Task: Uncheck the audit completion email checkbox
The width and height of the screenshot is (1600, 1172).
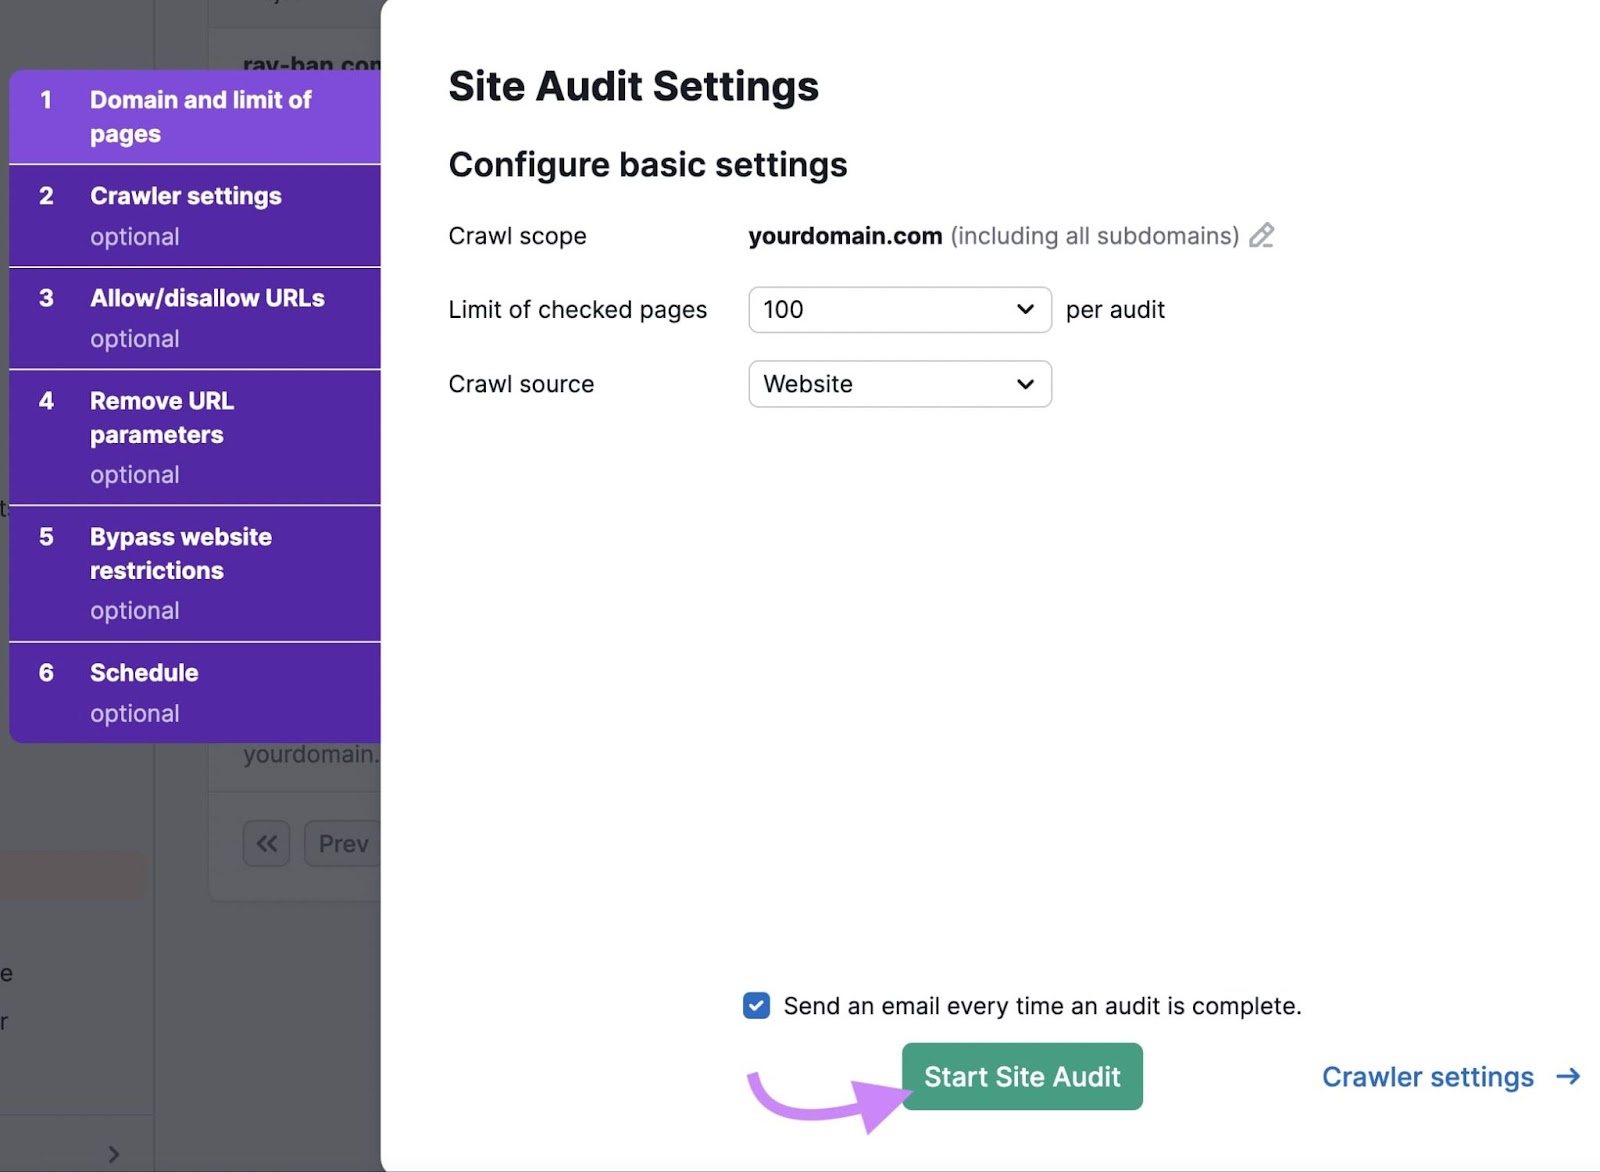Action: point(756,1006)
